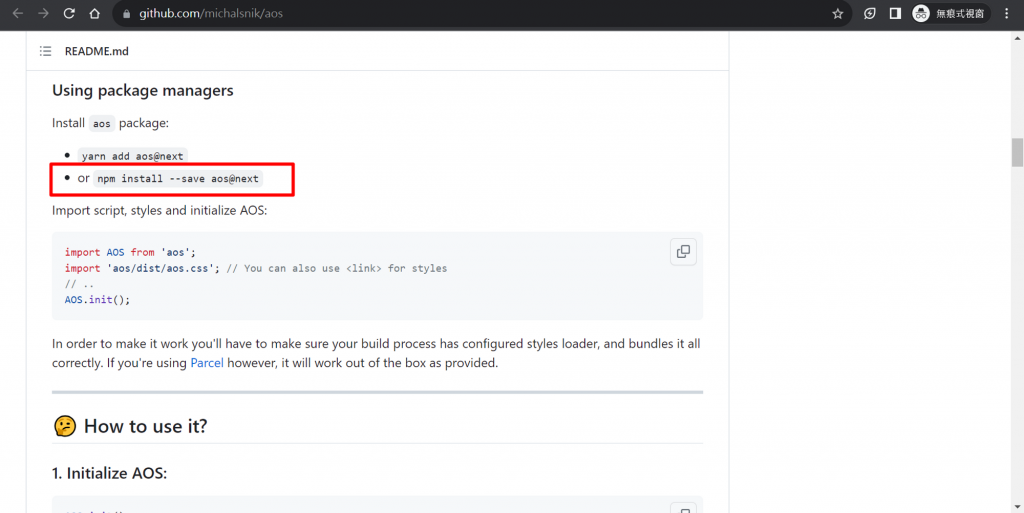The height and width of the screenshot is (513, 1024).
Task: Open the Chrome three-dot menu
Action: [x=1006, y=14]
